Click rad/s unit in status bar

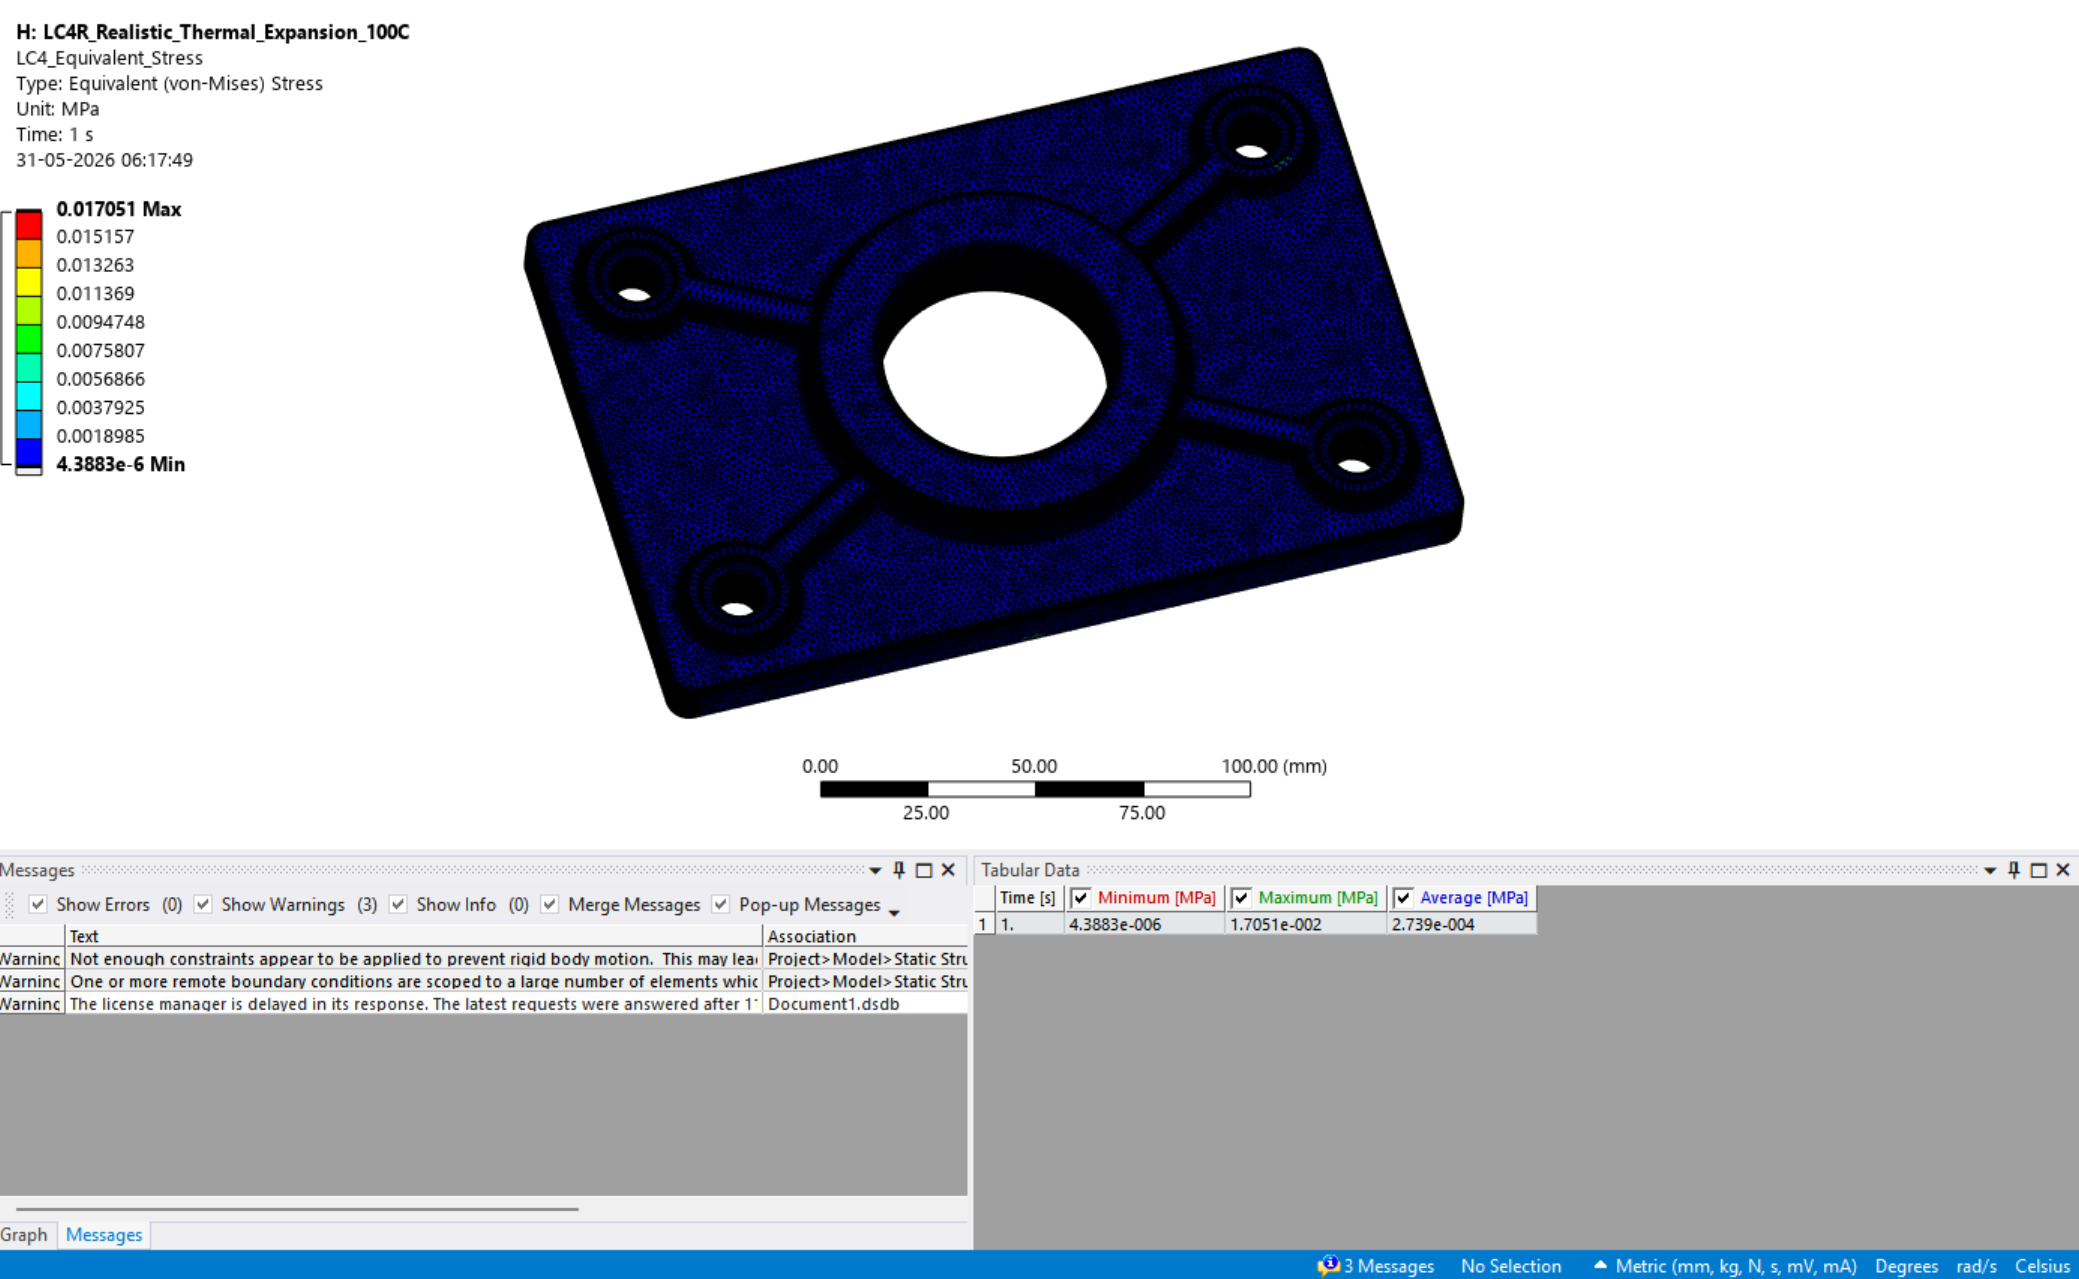tap(1976, 1266)
